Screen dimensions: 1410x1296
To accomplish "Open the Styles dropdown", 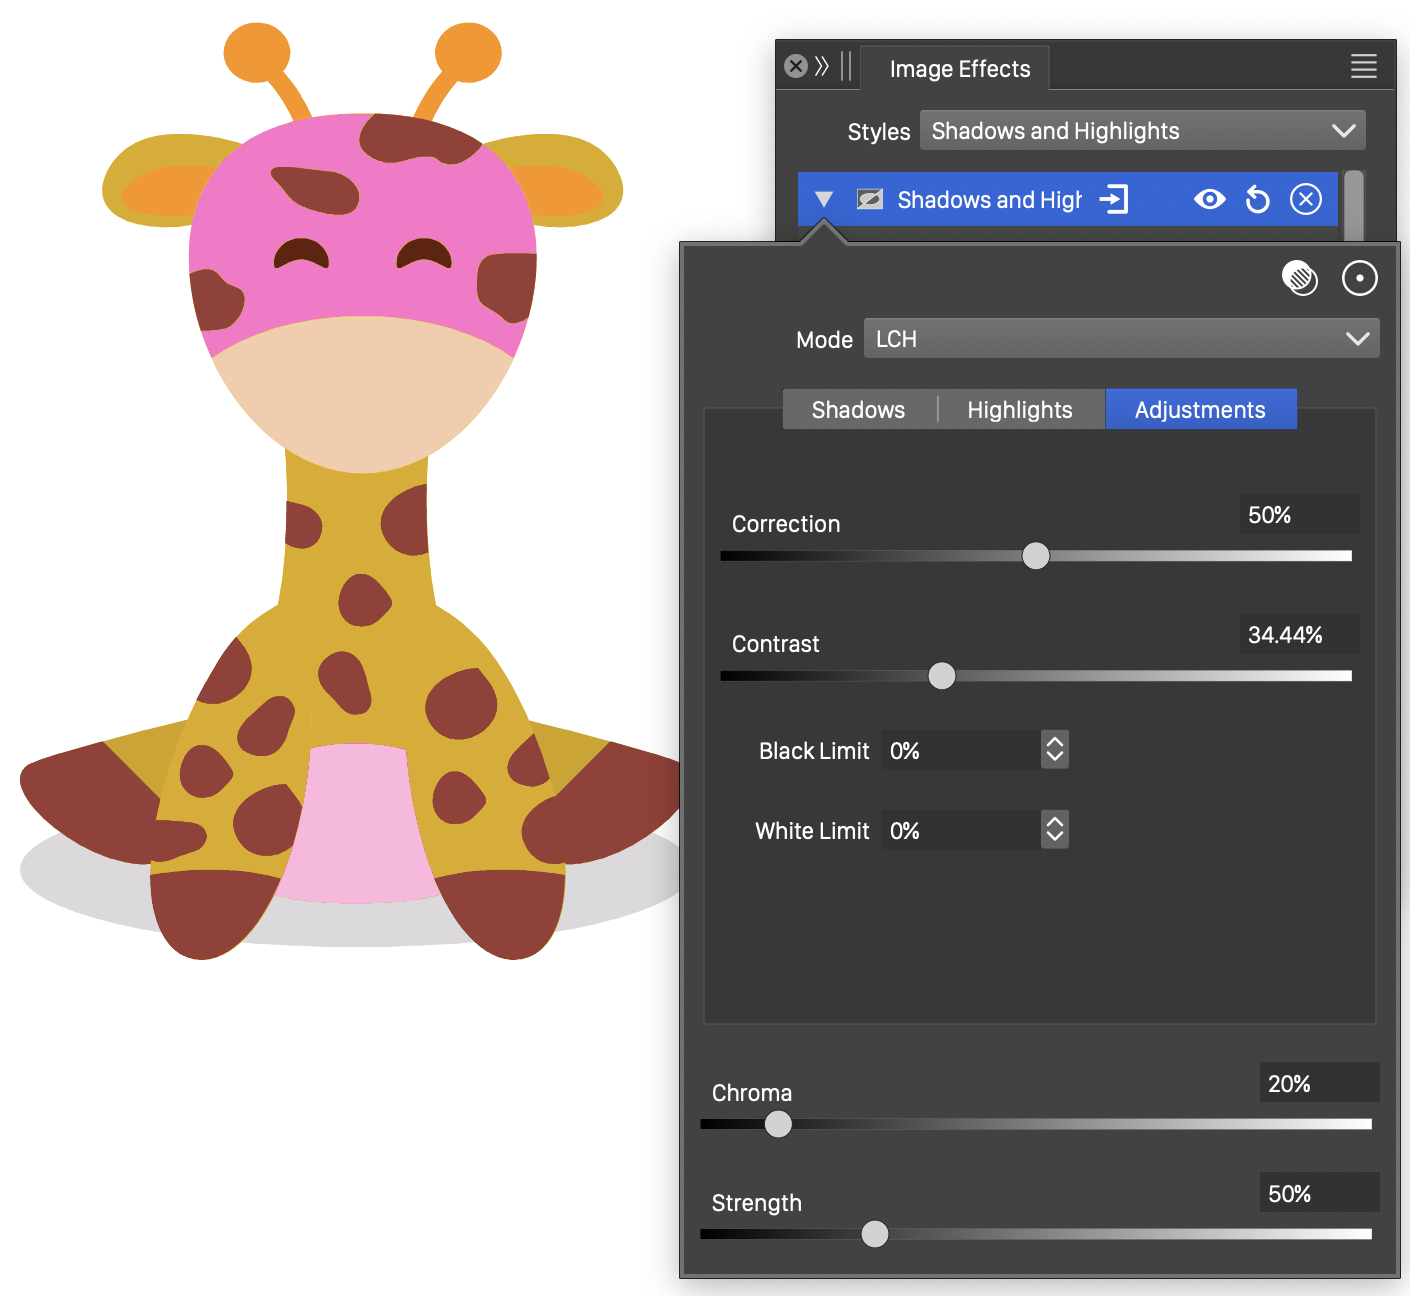I will 1142,131.
